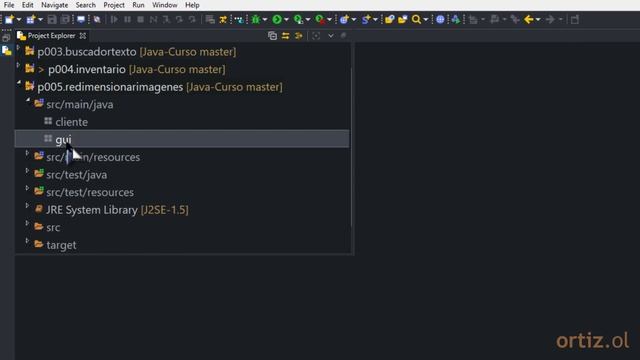Open the Navigate menu
The height and width of the screenshot is (360, 640).
55,5
